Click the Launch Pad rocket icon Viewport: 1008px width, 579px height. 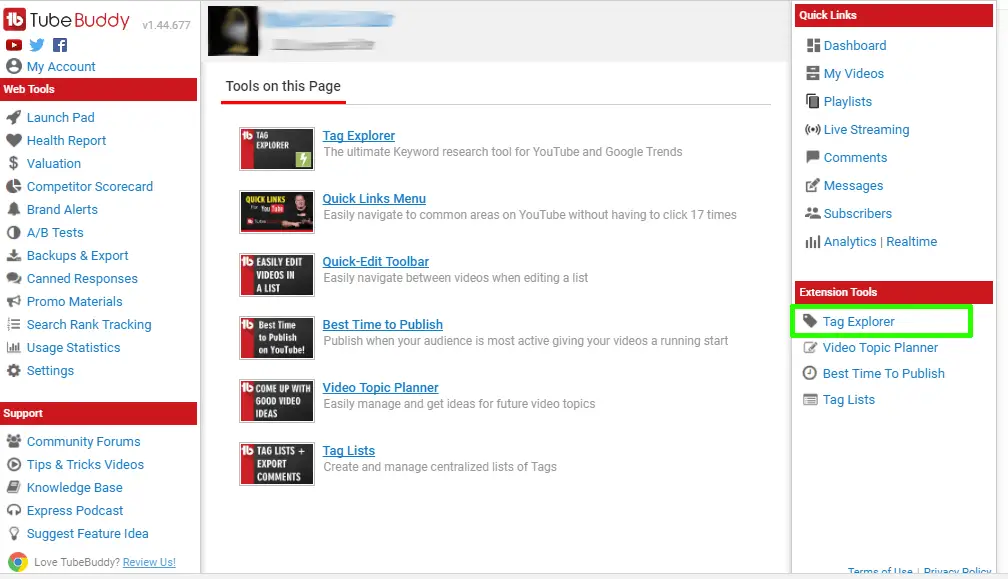[x=14, y=118]
